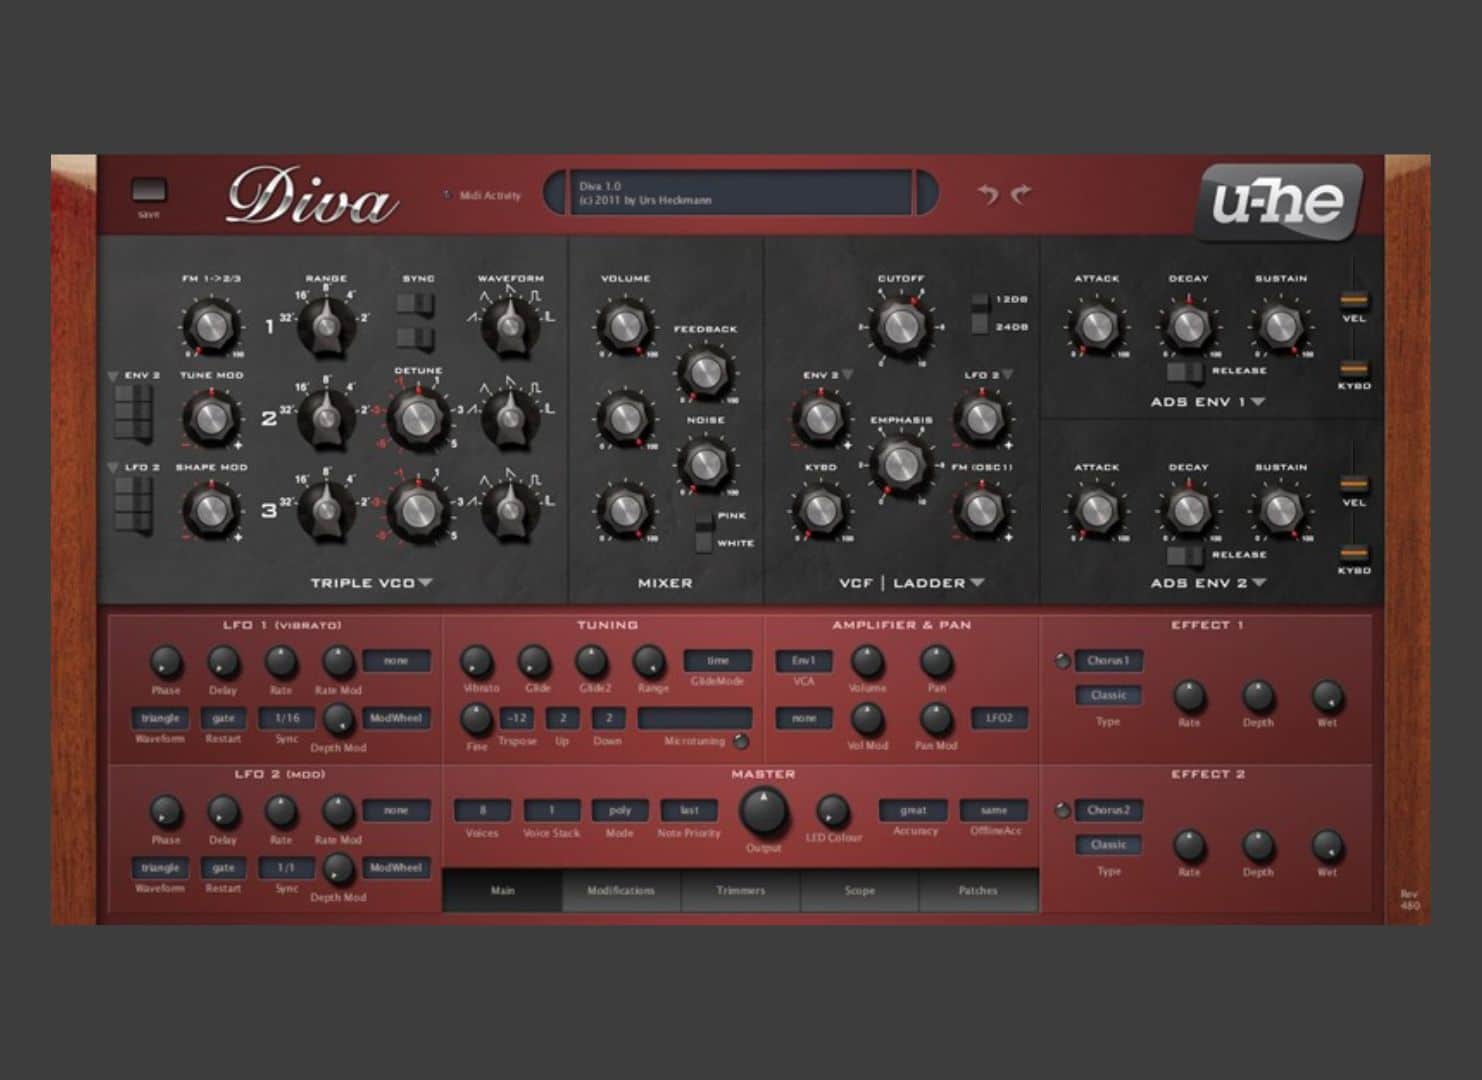Toggle Effect 1 power button

click(1062, 661)
